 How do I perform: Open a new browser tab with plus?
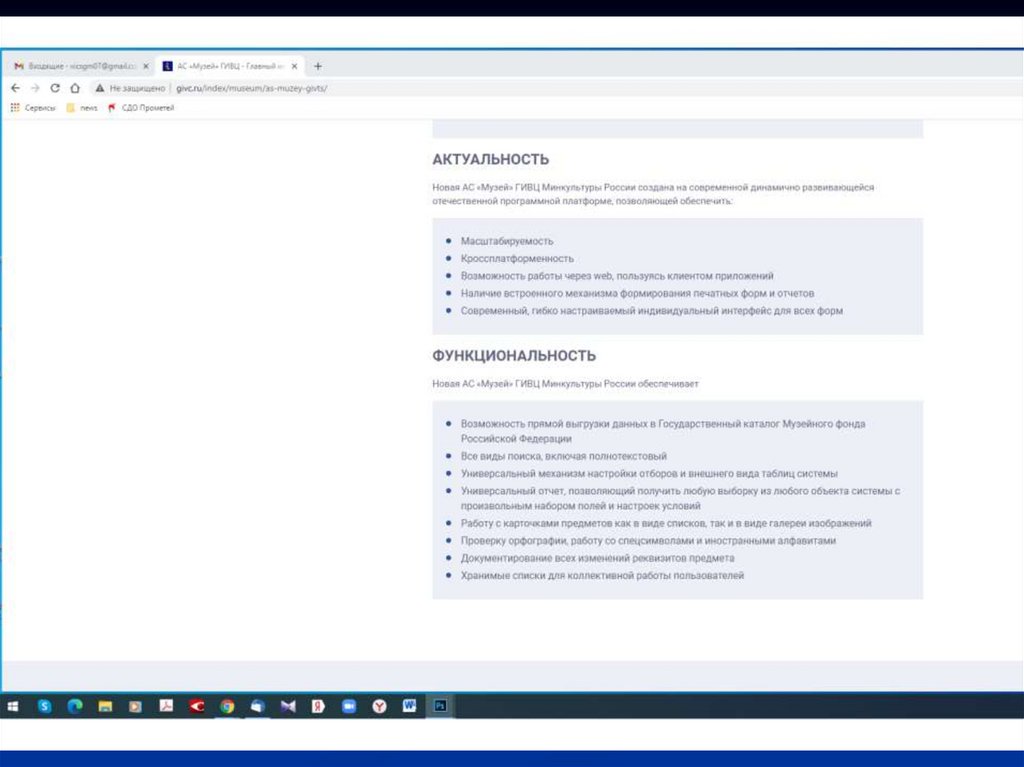click(x=318, y=66)
